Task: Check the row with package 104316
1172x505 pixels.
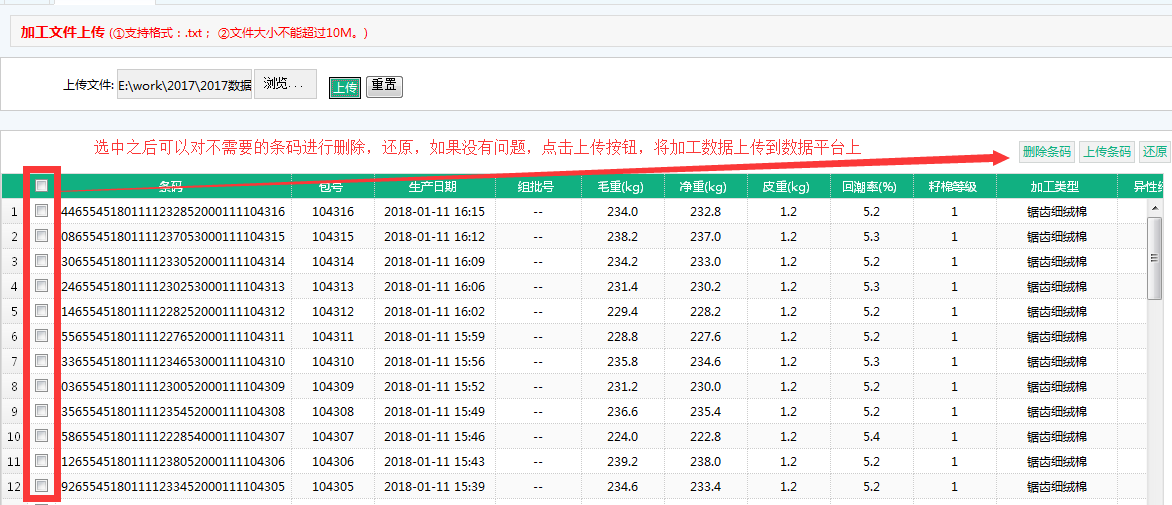Action: [x=42, y=211]
